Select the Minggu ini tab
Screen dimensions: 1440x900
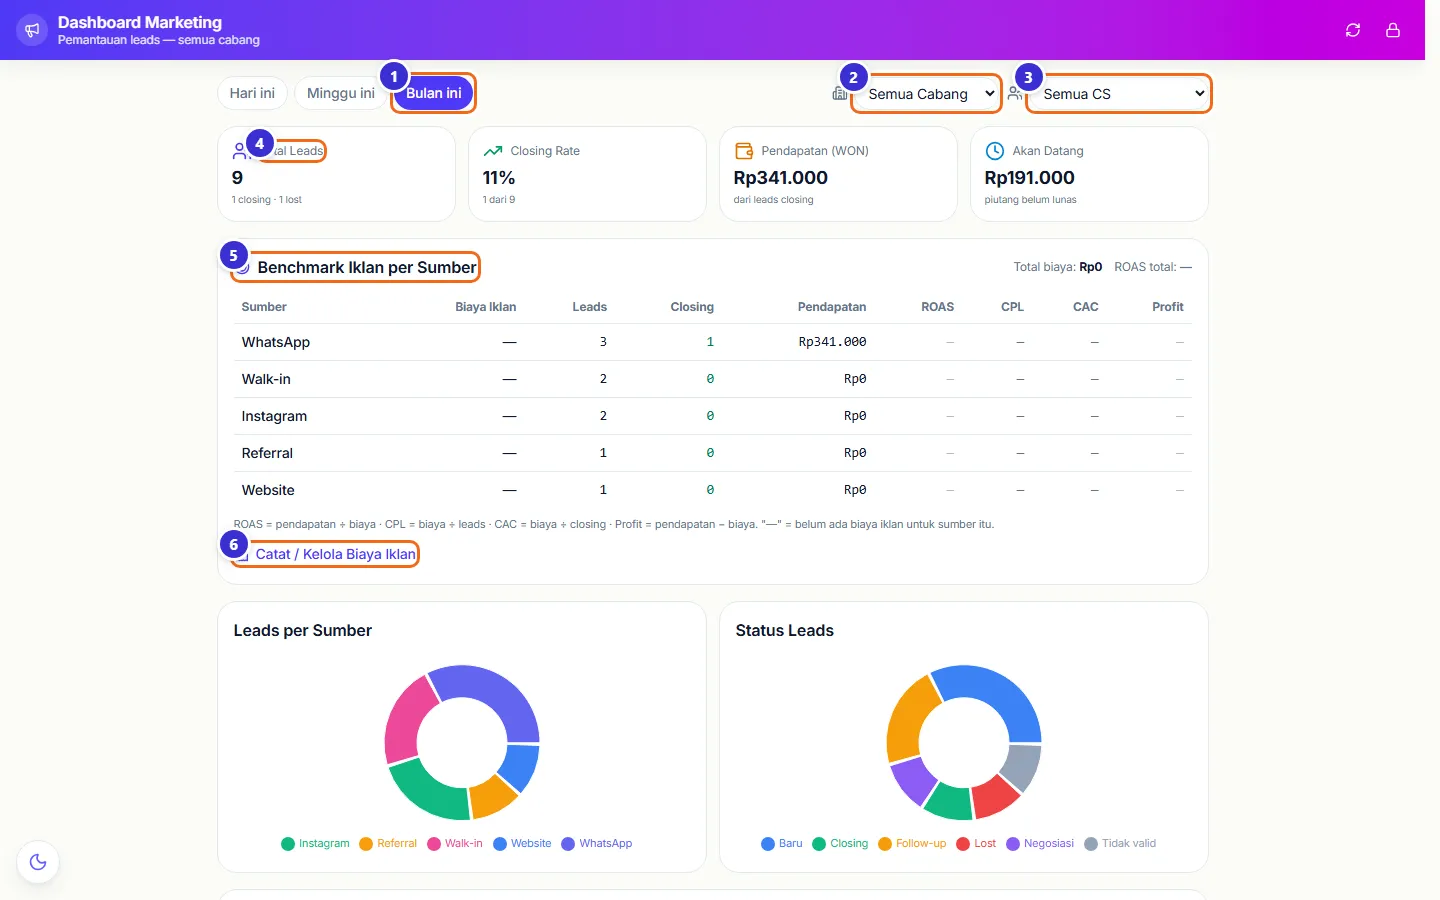pyautogui.click(x=341, y=93)
